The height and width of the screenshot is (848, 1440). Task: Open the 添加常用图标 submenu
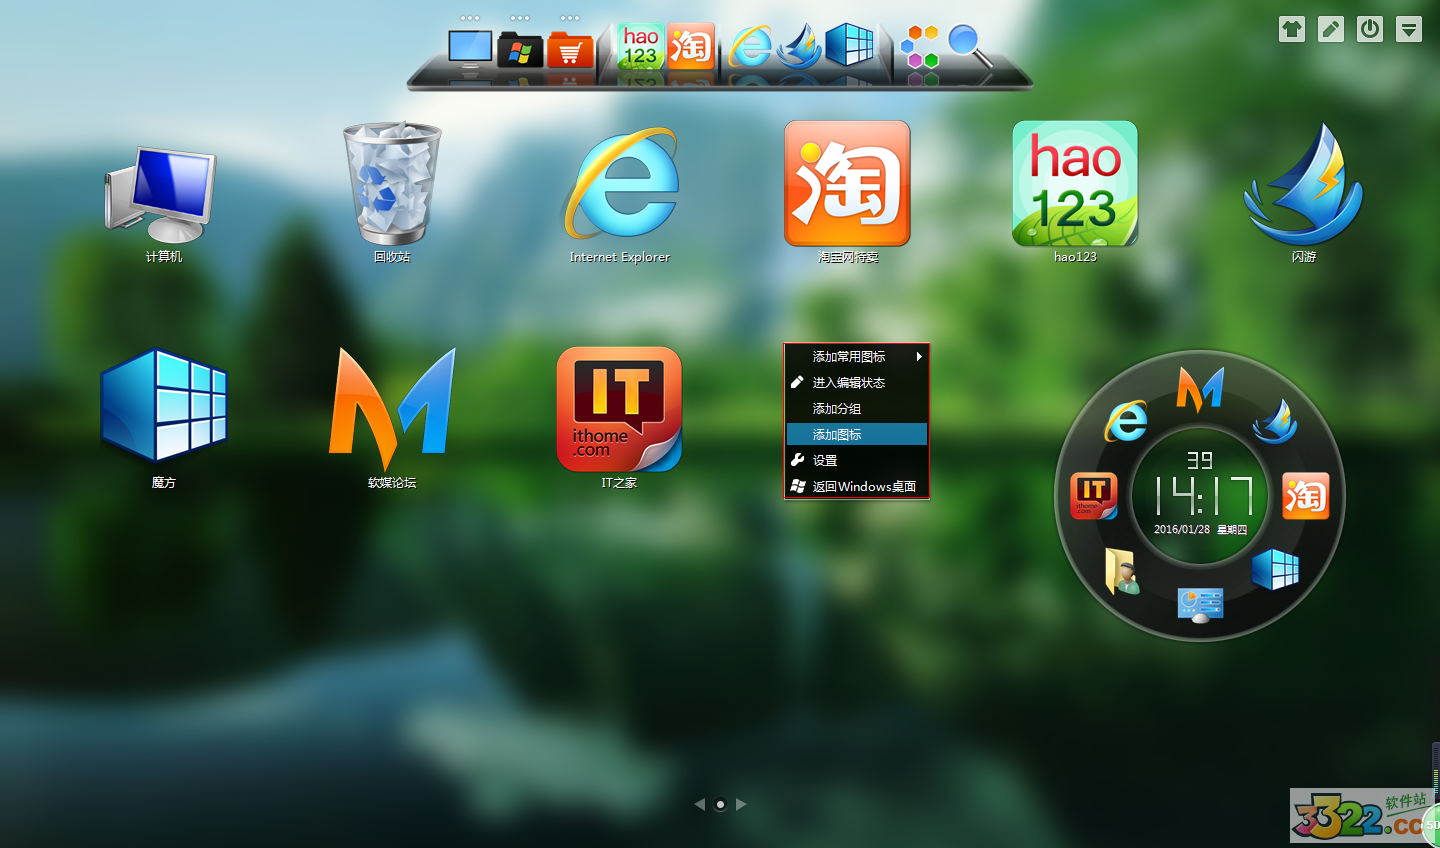(857, 357)
